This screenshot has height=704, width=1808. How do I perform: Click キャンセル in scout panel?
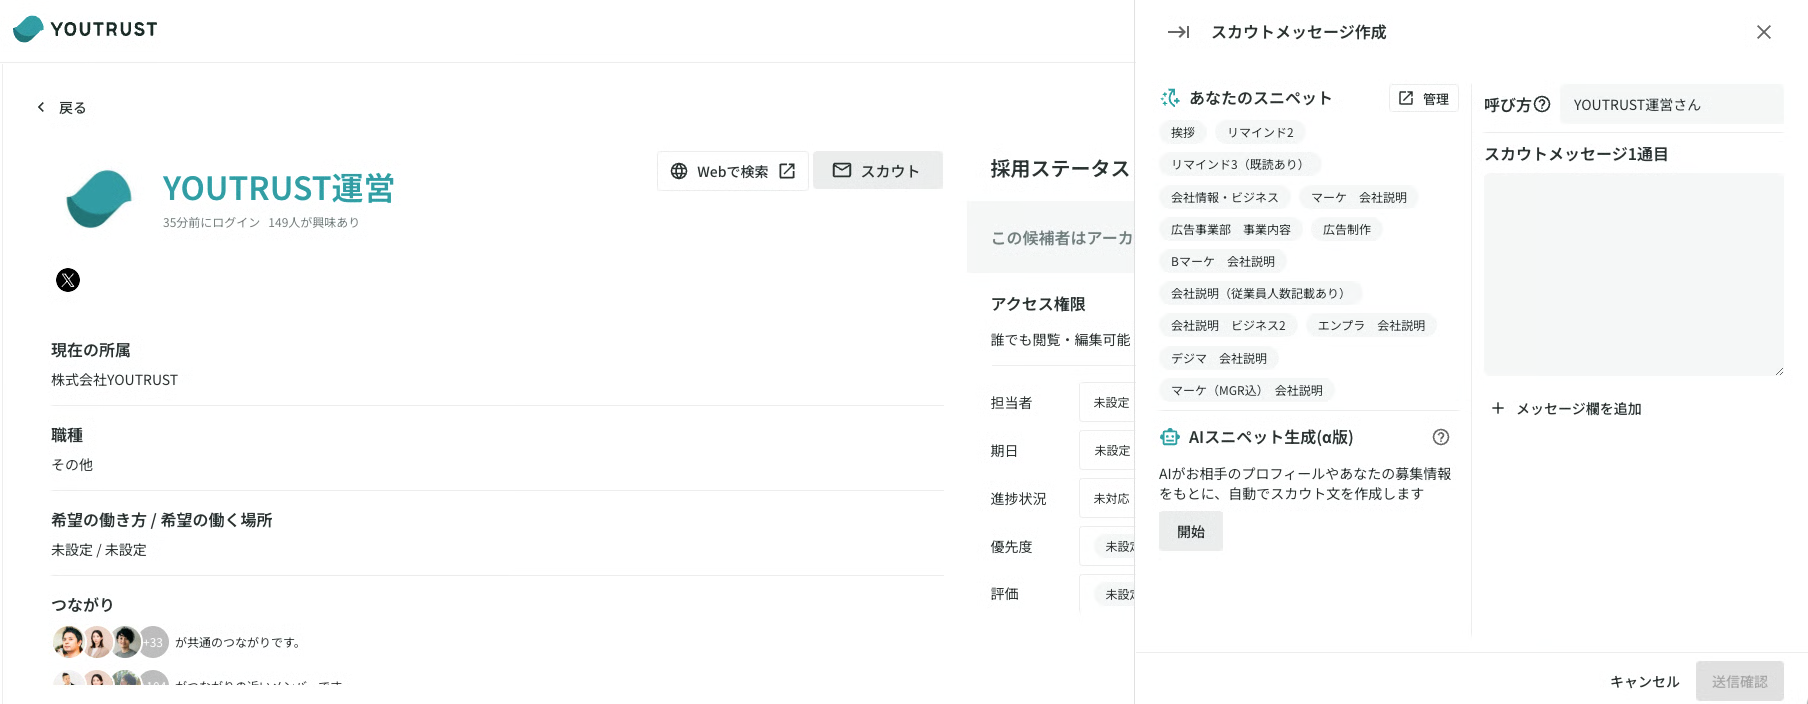click(x=1645, y=681)
